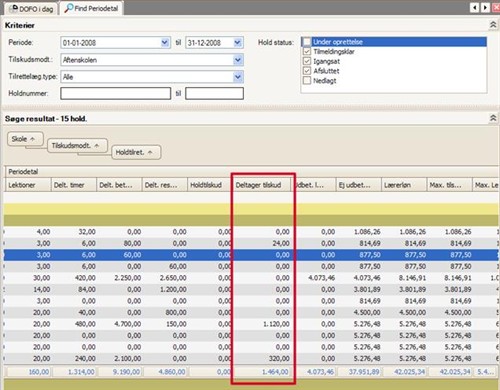This screenshot has width=500, height=390.
Task: Click the 4.700,00 Delt. bet. cell
Action: coord(119,324)
